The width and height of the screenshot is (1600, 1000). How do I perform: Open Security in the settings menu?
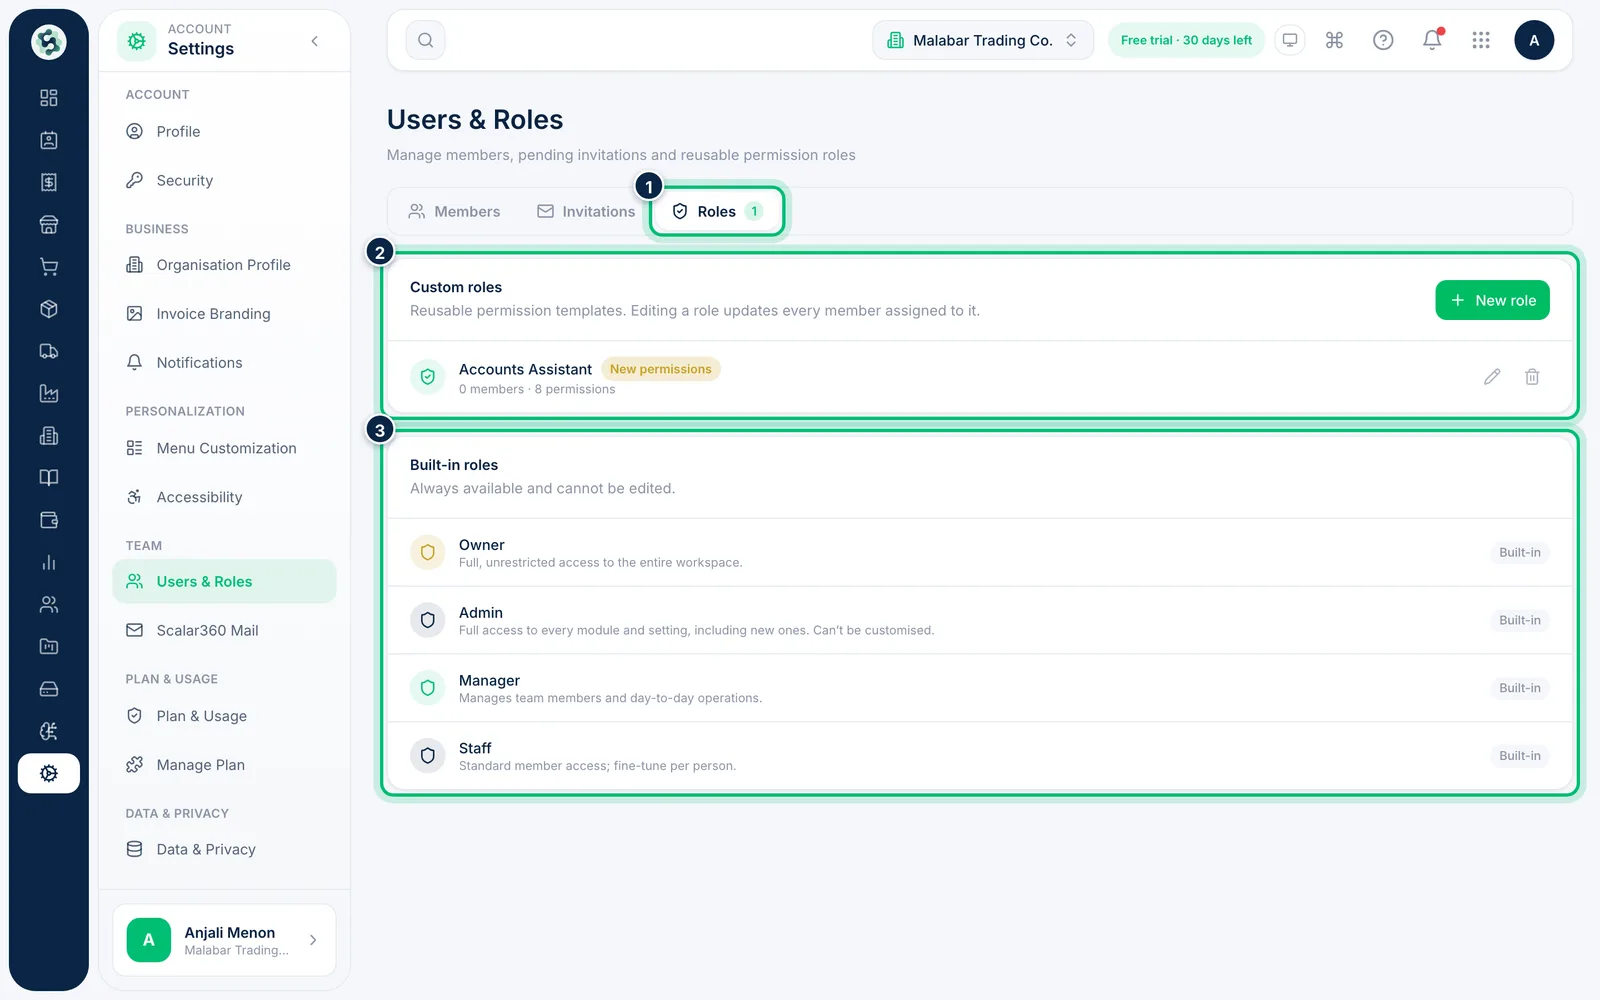point(224,181)
